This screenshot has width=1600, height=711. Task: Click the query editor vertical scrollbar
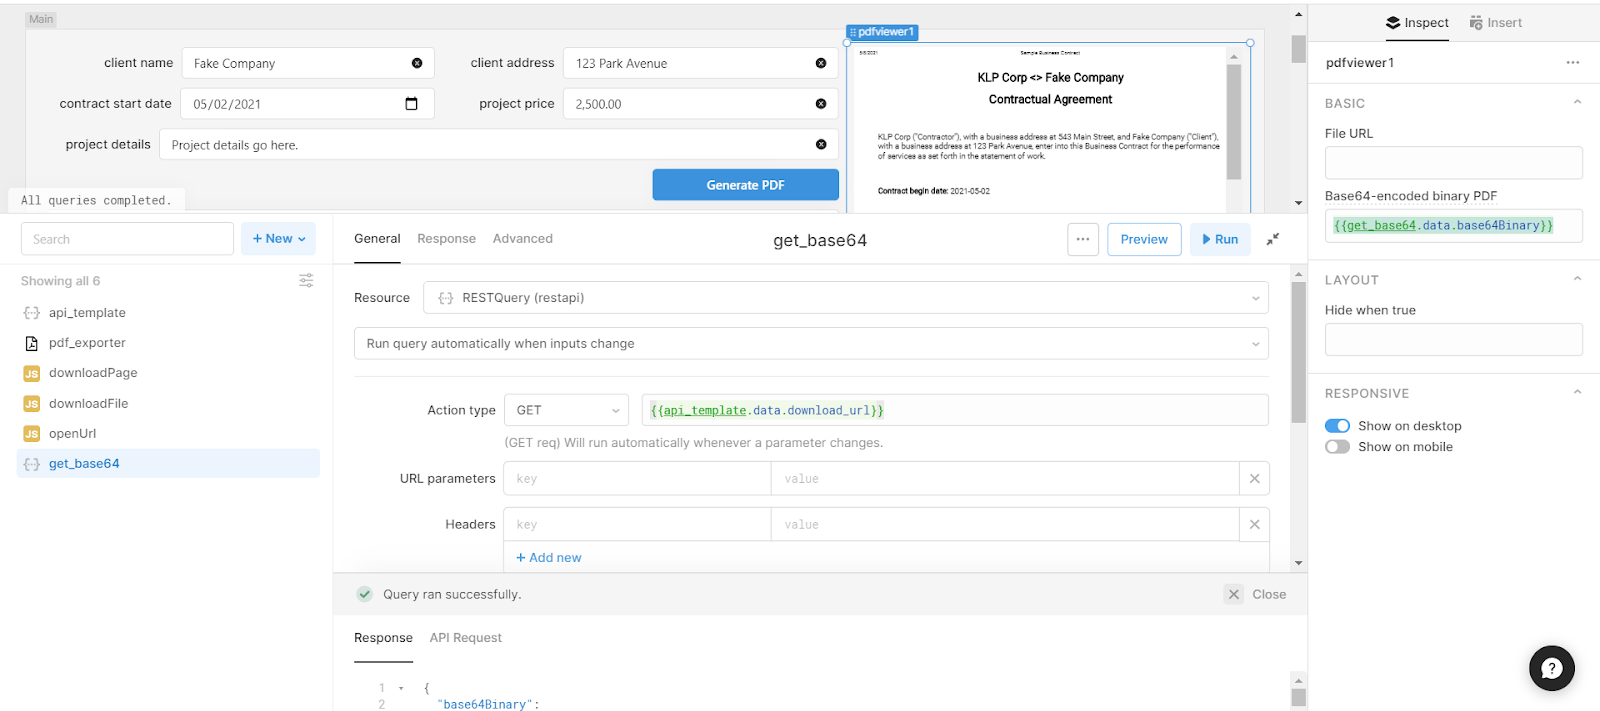click(1299, 352)
